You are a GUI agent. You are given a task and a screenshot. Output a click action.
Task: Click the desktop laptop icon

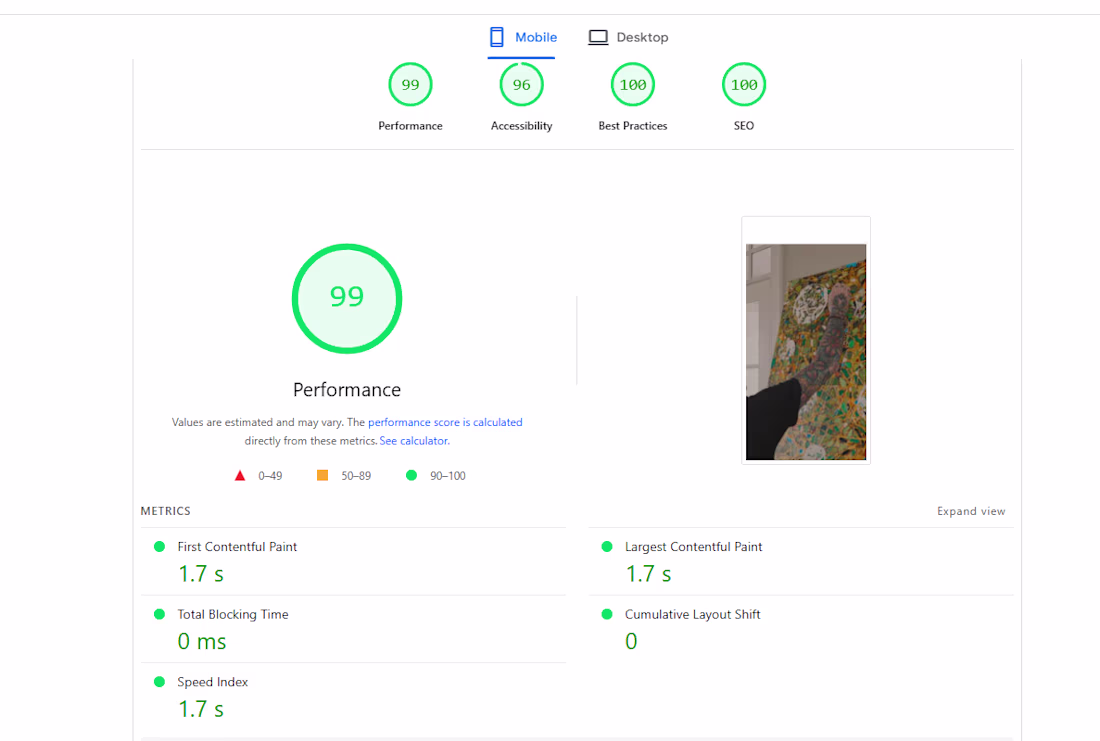coord(598,38)
